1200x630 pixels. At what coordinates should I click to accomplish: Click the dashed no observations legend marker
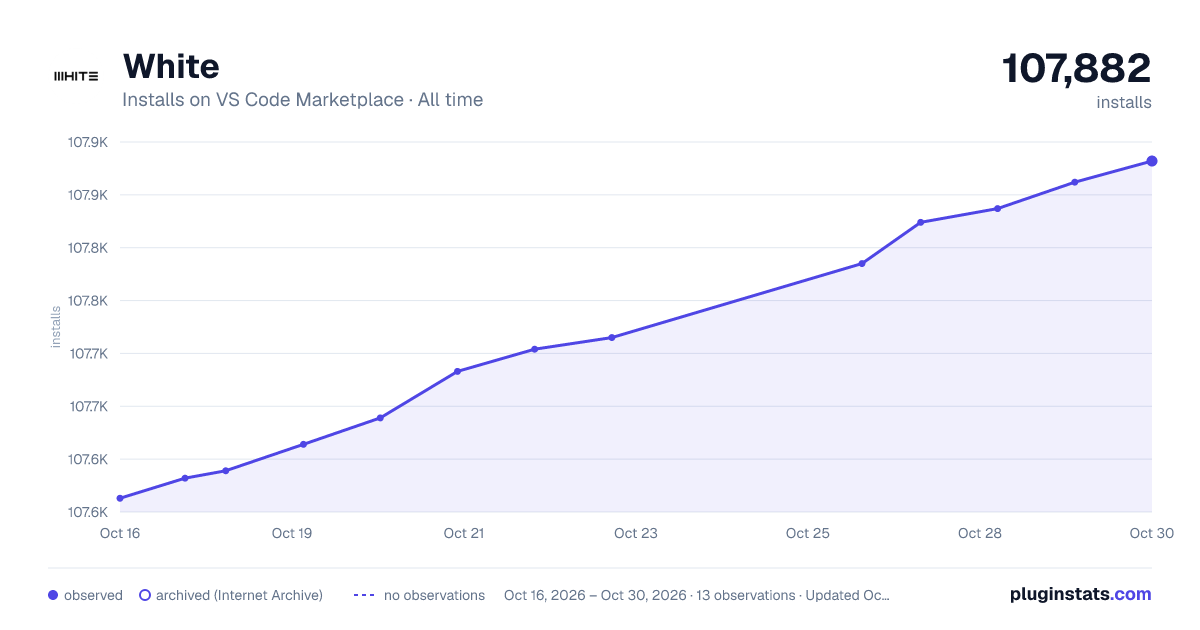[x=364, y=595]
